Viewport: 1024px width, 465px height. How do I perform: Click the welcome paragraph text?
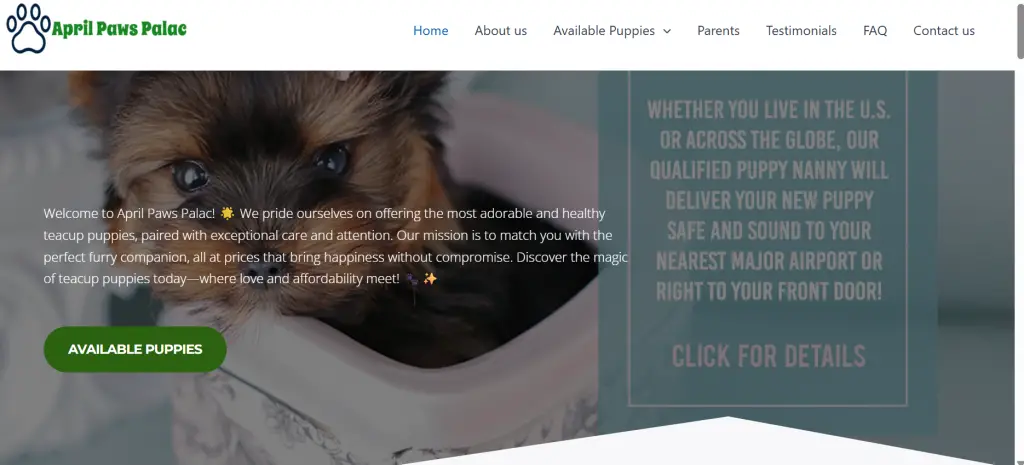click(336, 246)
